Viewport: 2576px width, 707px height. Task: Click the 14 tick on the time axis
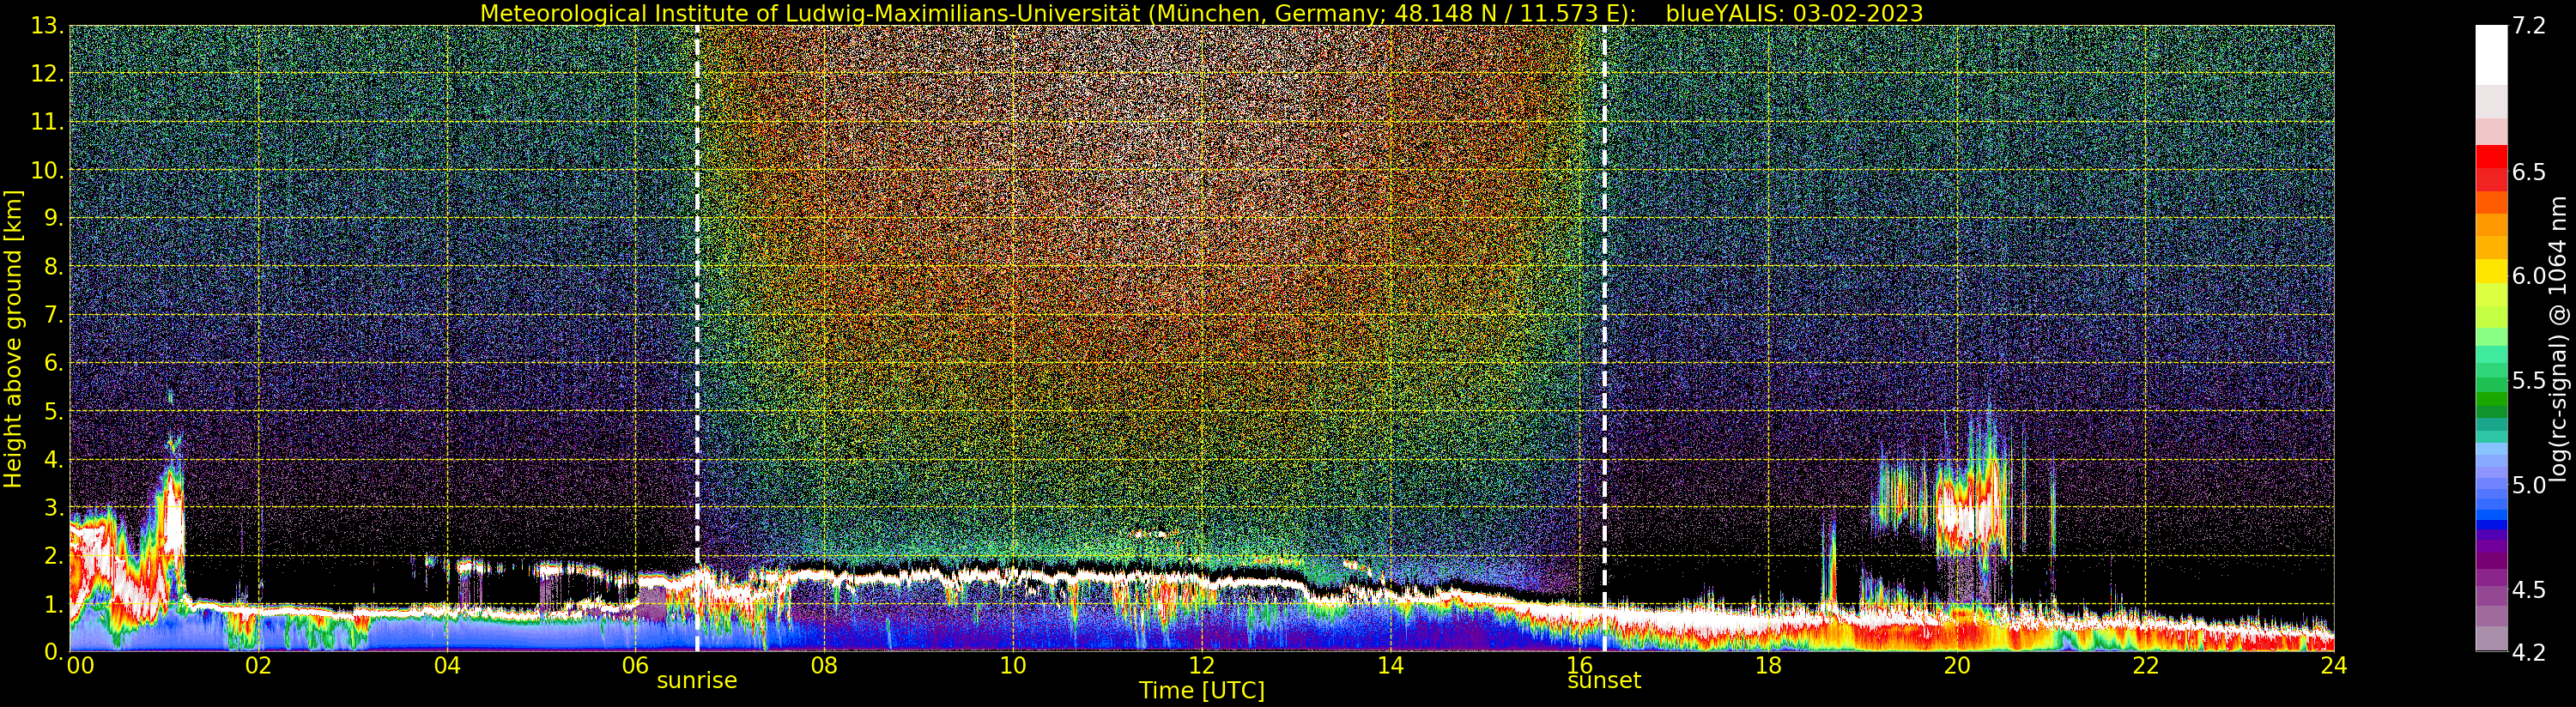coord(1390,665)
